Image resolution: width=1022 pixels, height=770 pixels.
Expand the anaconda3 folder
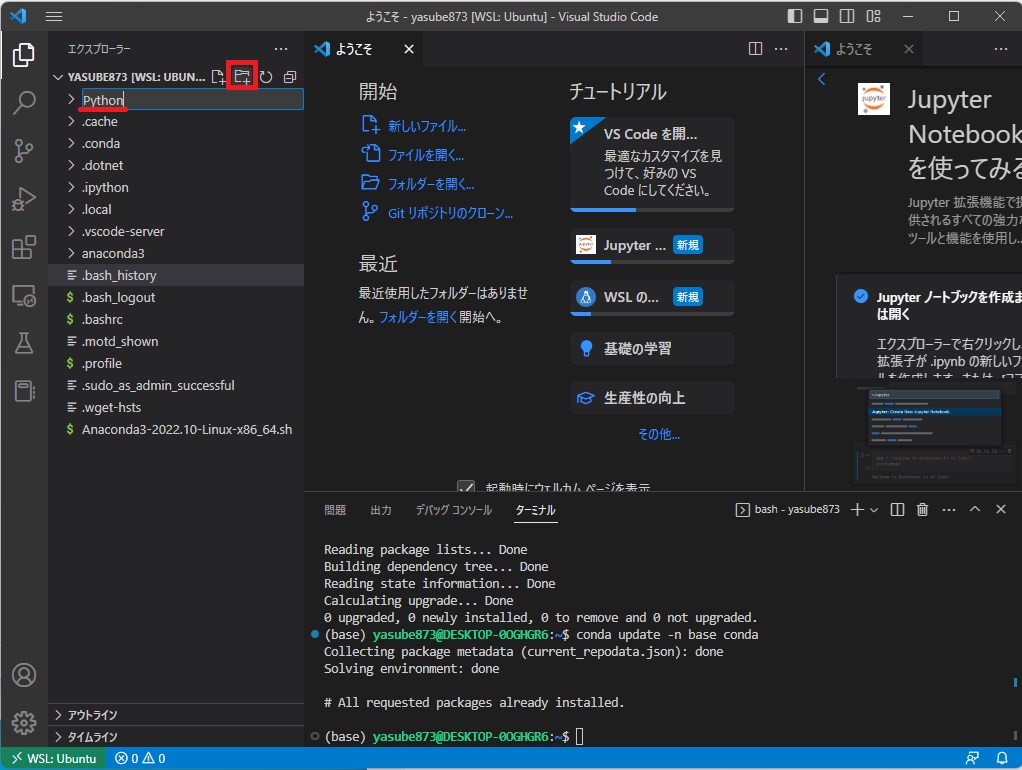click(x=176, y=253)
